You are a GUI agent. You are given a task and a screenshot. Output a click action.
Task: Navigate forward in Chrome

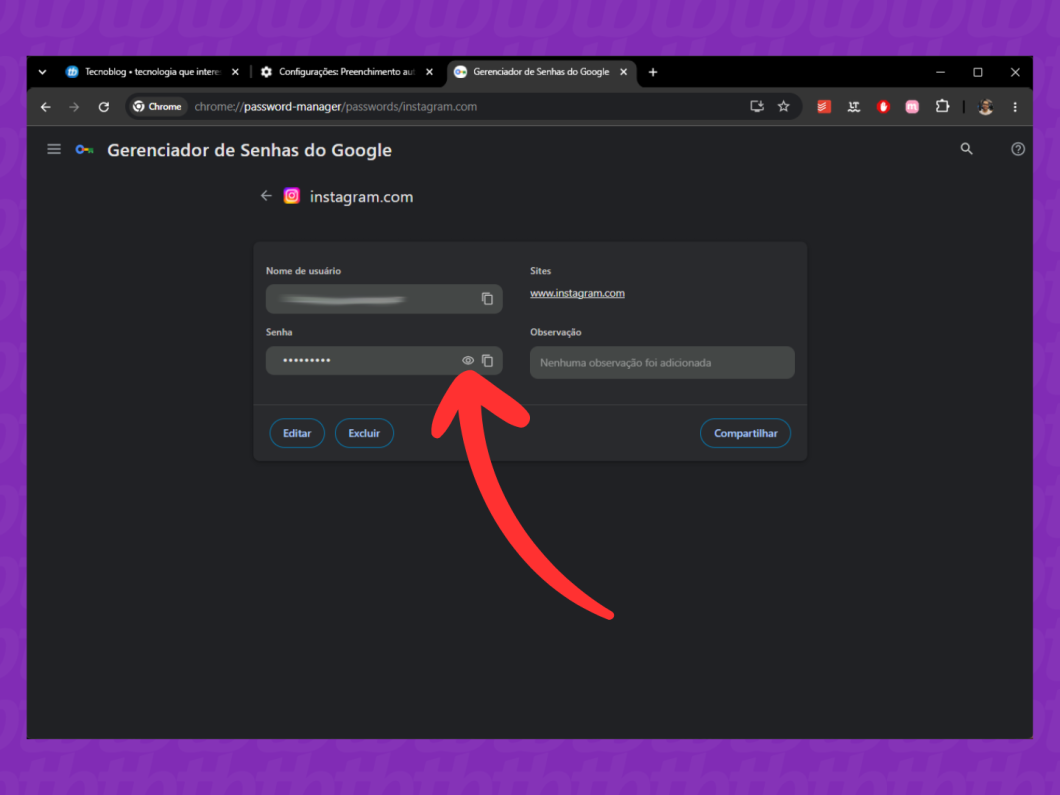[x=74, y=107]
